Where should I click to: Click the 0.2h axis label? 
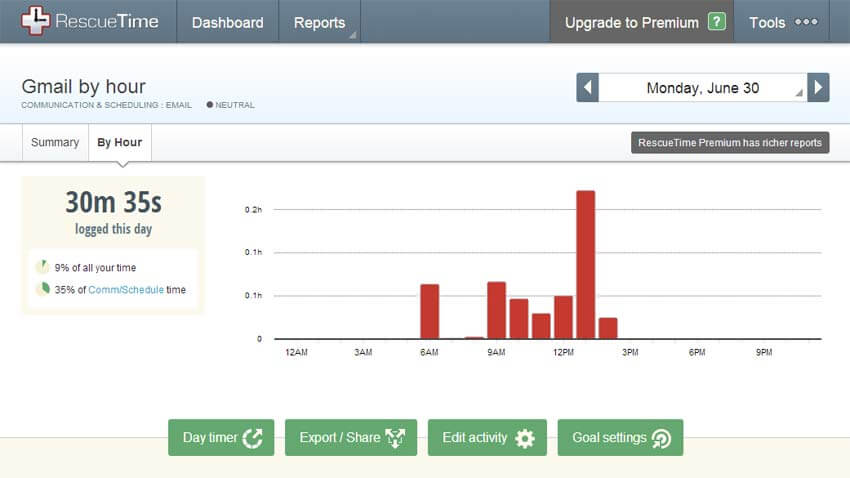click(253, 210)
